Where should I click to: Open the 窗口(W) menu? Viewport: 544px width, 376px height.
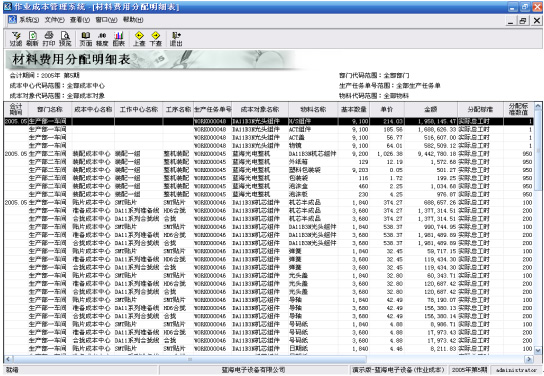point(106,20)
